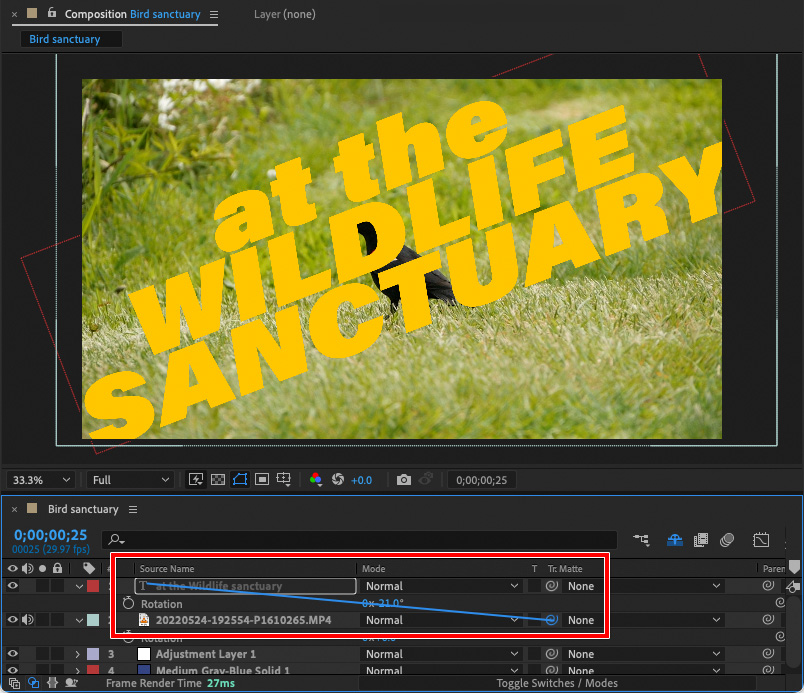
Task: Select the Bird sanctuary timeline tab
Action: pyautogui.click(x=83, y=509)
